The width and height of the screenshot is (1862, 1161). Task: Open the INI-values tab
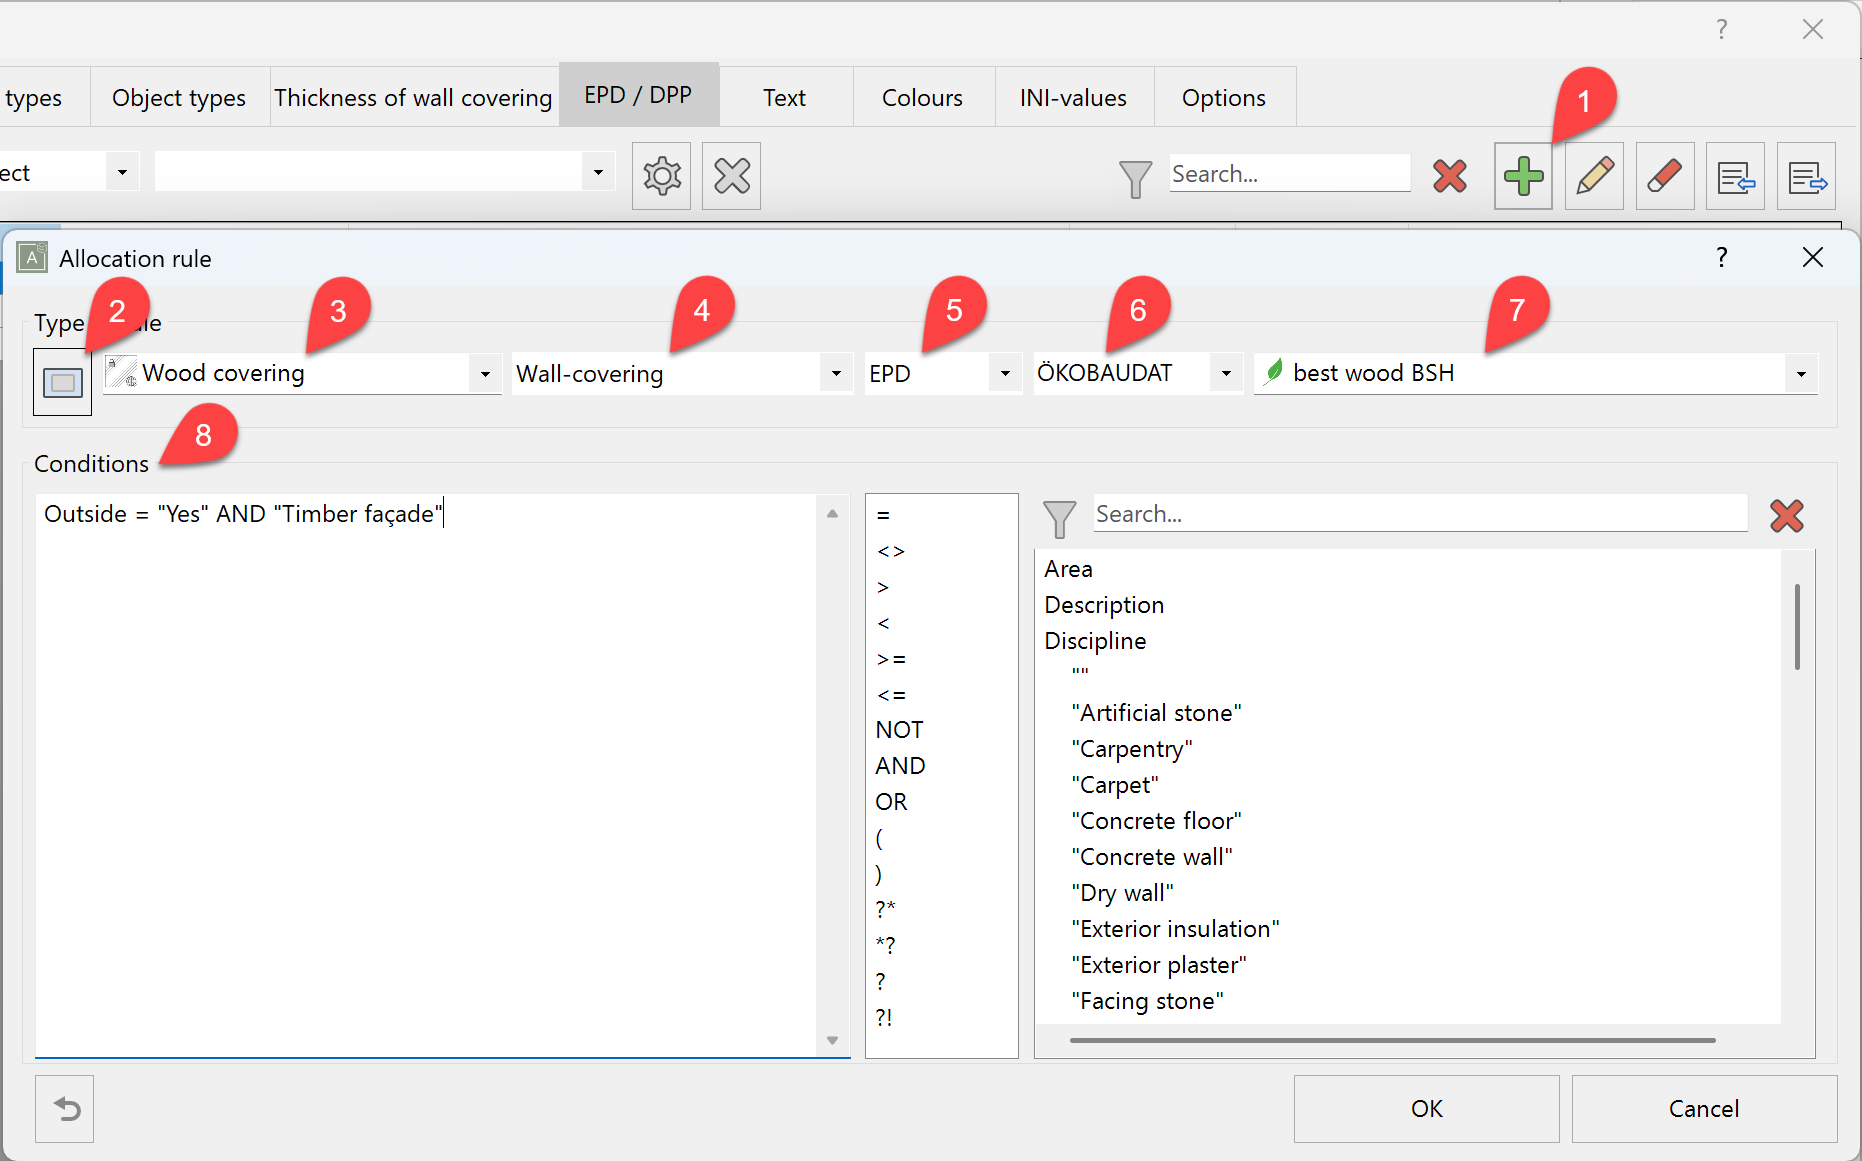1073,98
